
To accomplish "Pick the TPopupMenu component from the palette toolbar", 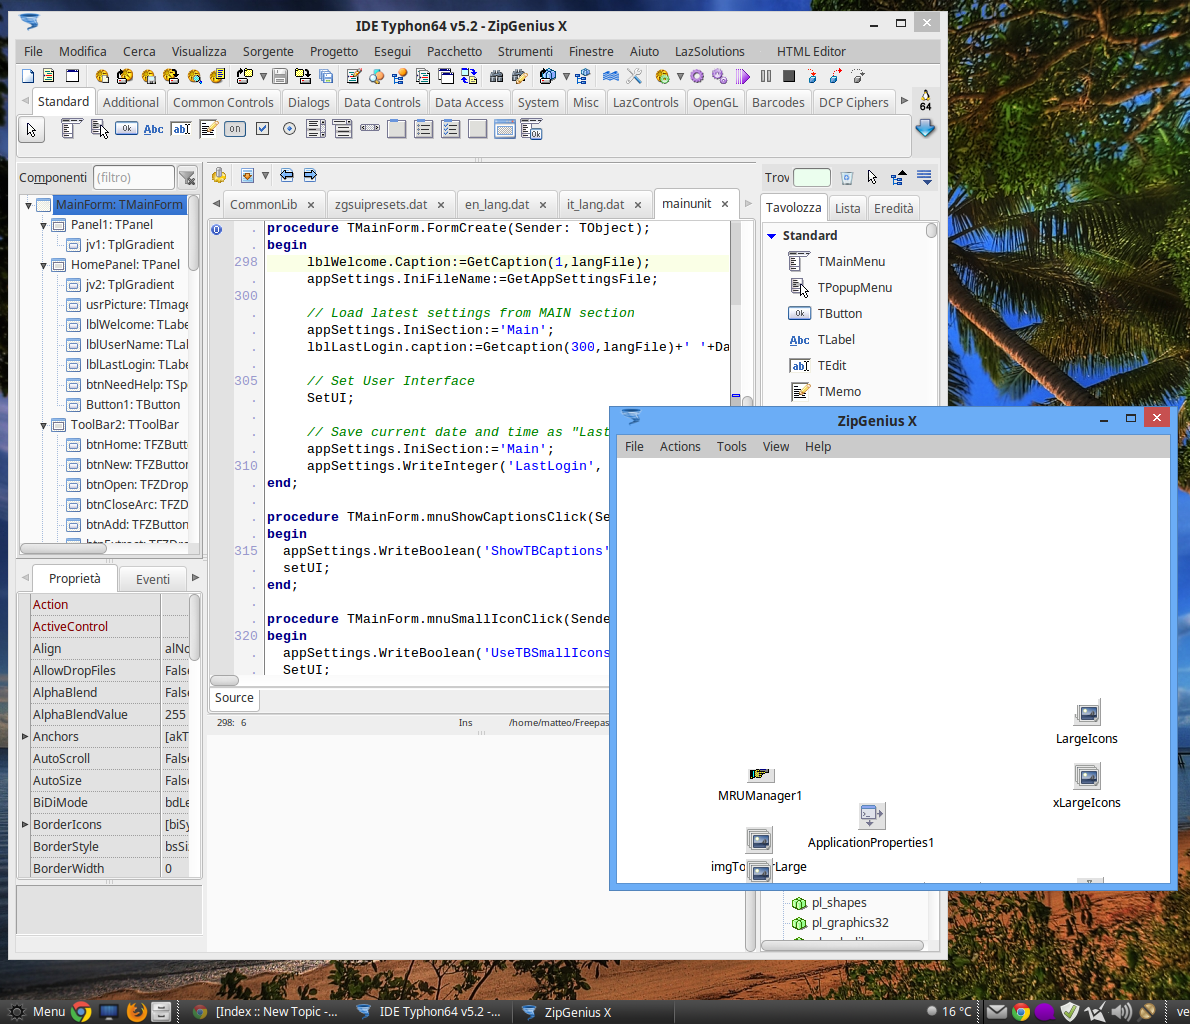I will [99, 130].
